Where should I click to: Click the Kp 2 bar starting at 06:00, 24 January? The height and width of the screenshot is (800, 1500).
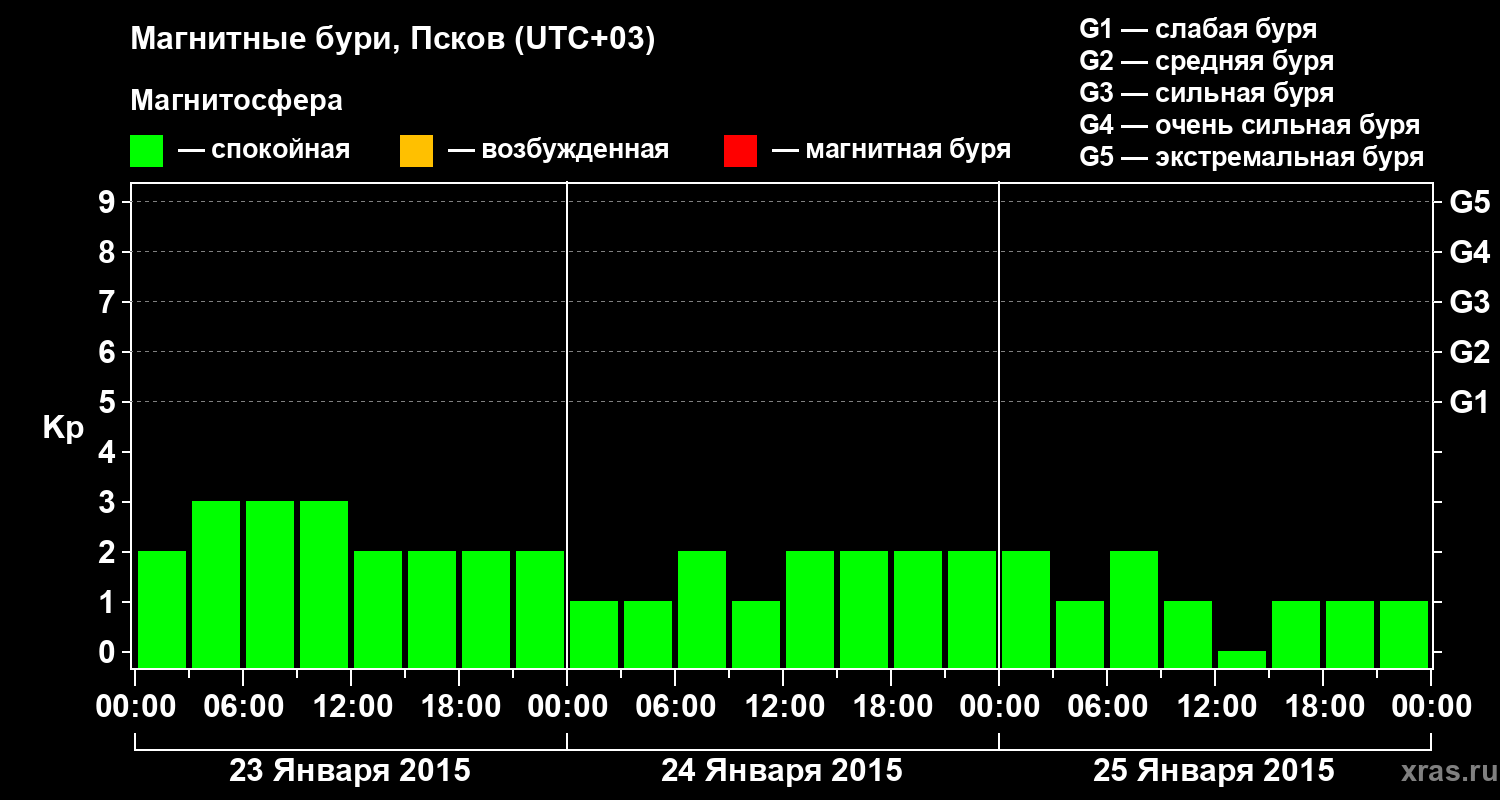[x=702, y=609]
